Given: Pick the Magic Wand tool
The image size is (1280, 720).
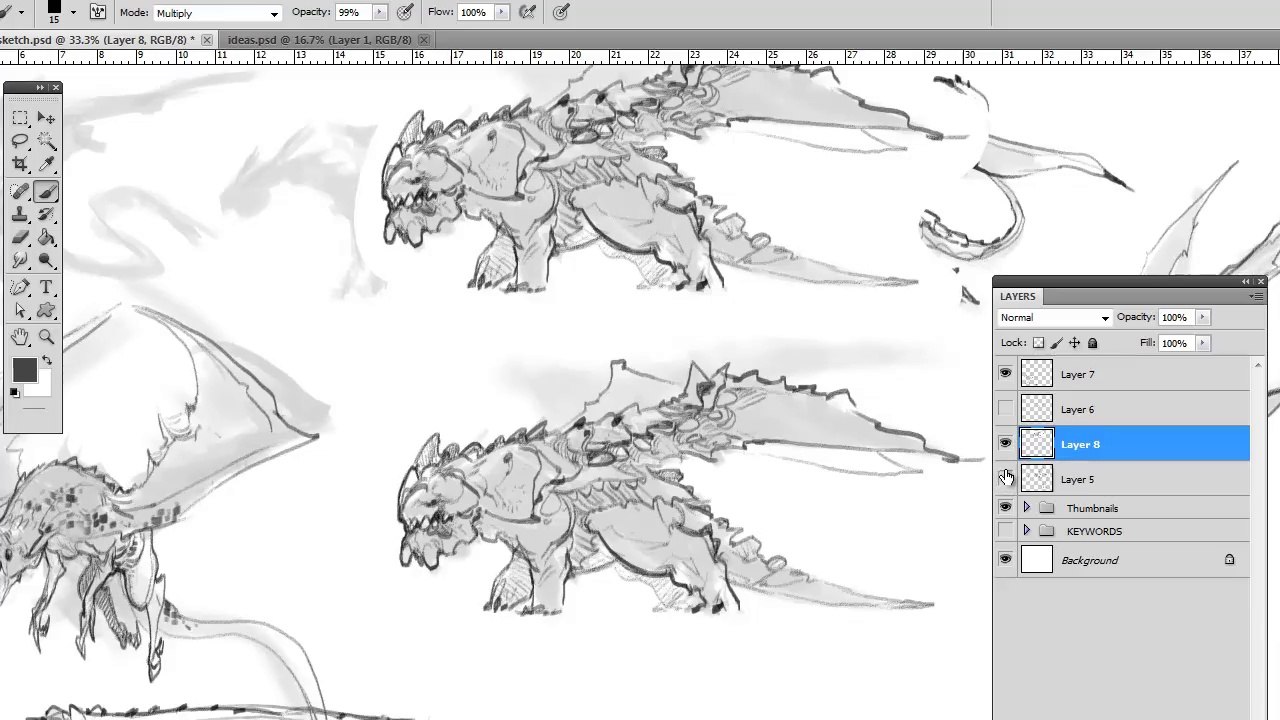Looking at the screenshot, I should click(x=46, y=142).
